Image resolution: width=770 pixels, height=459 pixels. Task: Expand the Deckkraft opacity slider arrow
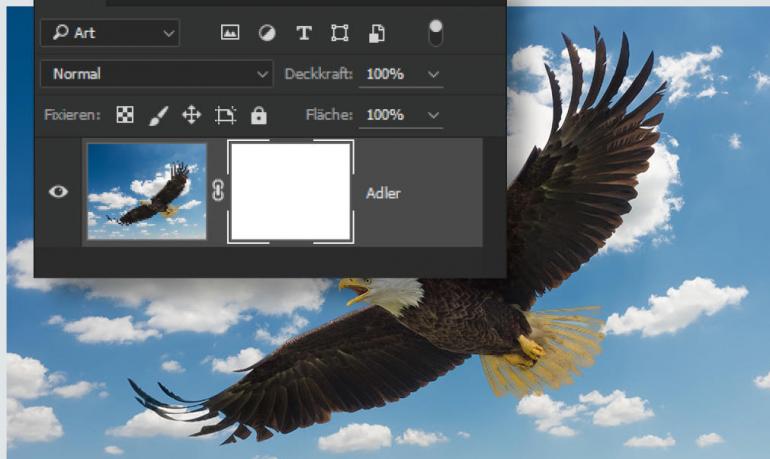(433, 74)
